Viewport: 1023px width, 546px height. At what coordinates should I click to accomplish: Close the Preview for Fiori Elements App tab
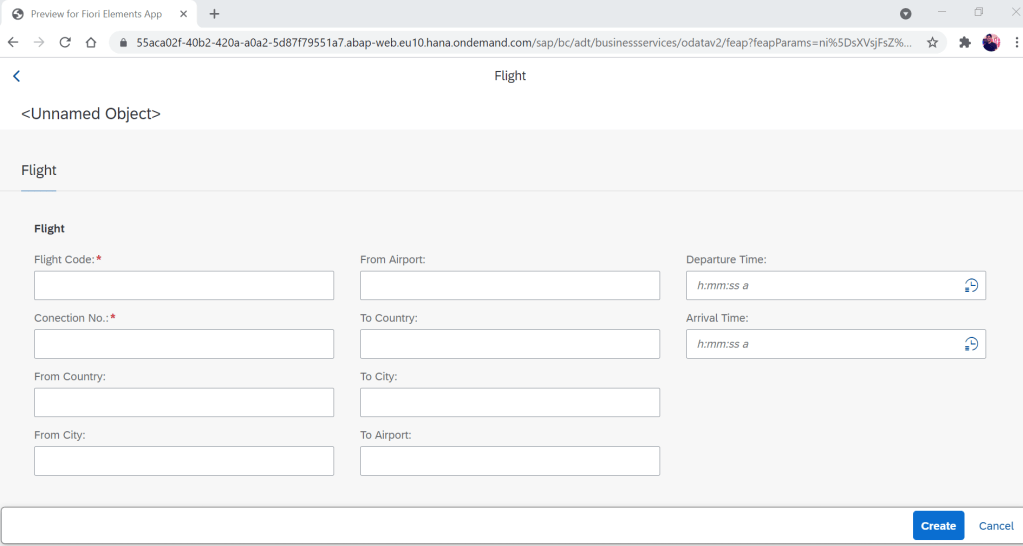tap(185, 14)
